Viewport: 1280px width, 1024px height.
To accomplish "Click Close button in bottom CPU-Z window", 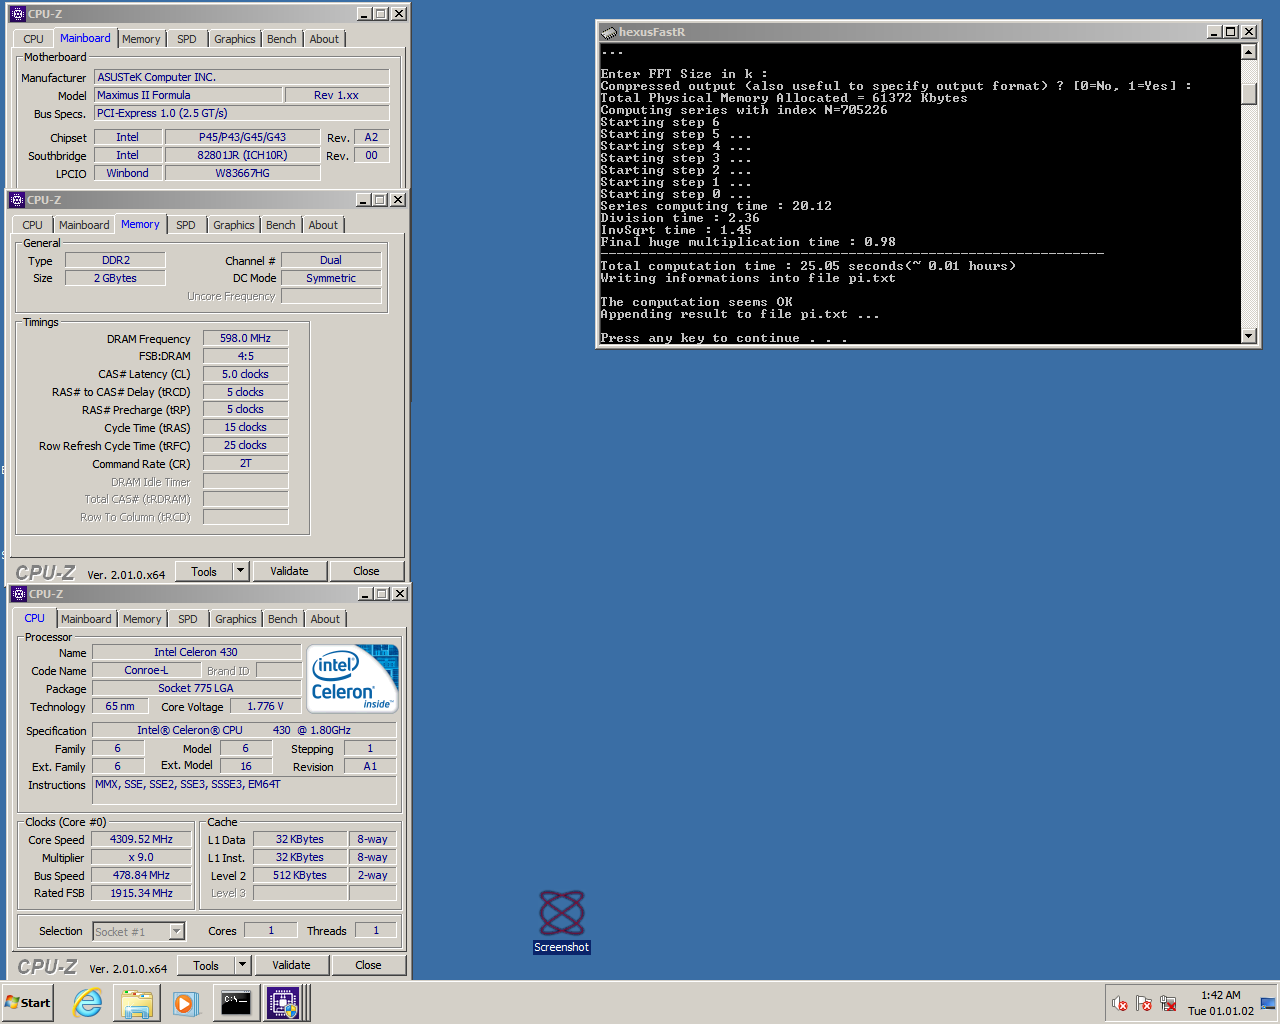I will (368, 965).
